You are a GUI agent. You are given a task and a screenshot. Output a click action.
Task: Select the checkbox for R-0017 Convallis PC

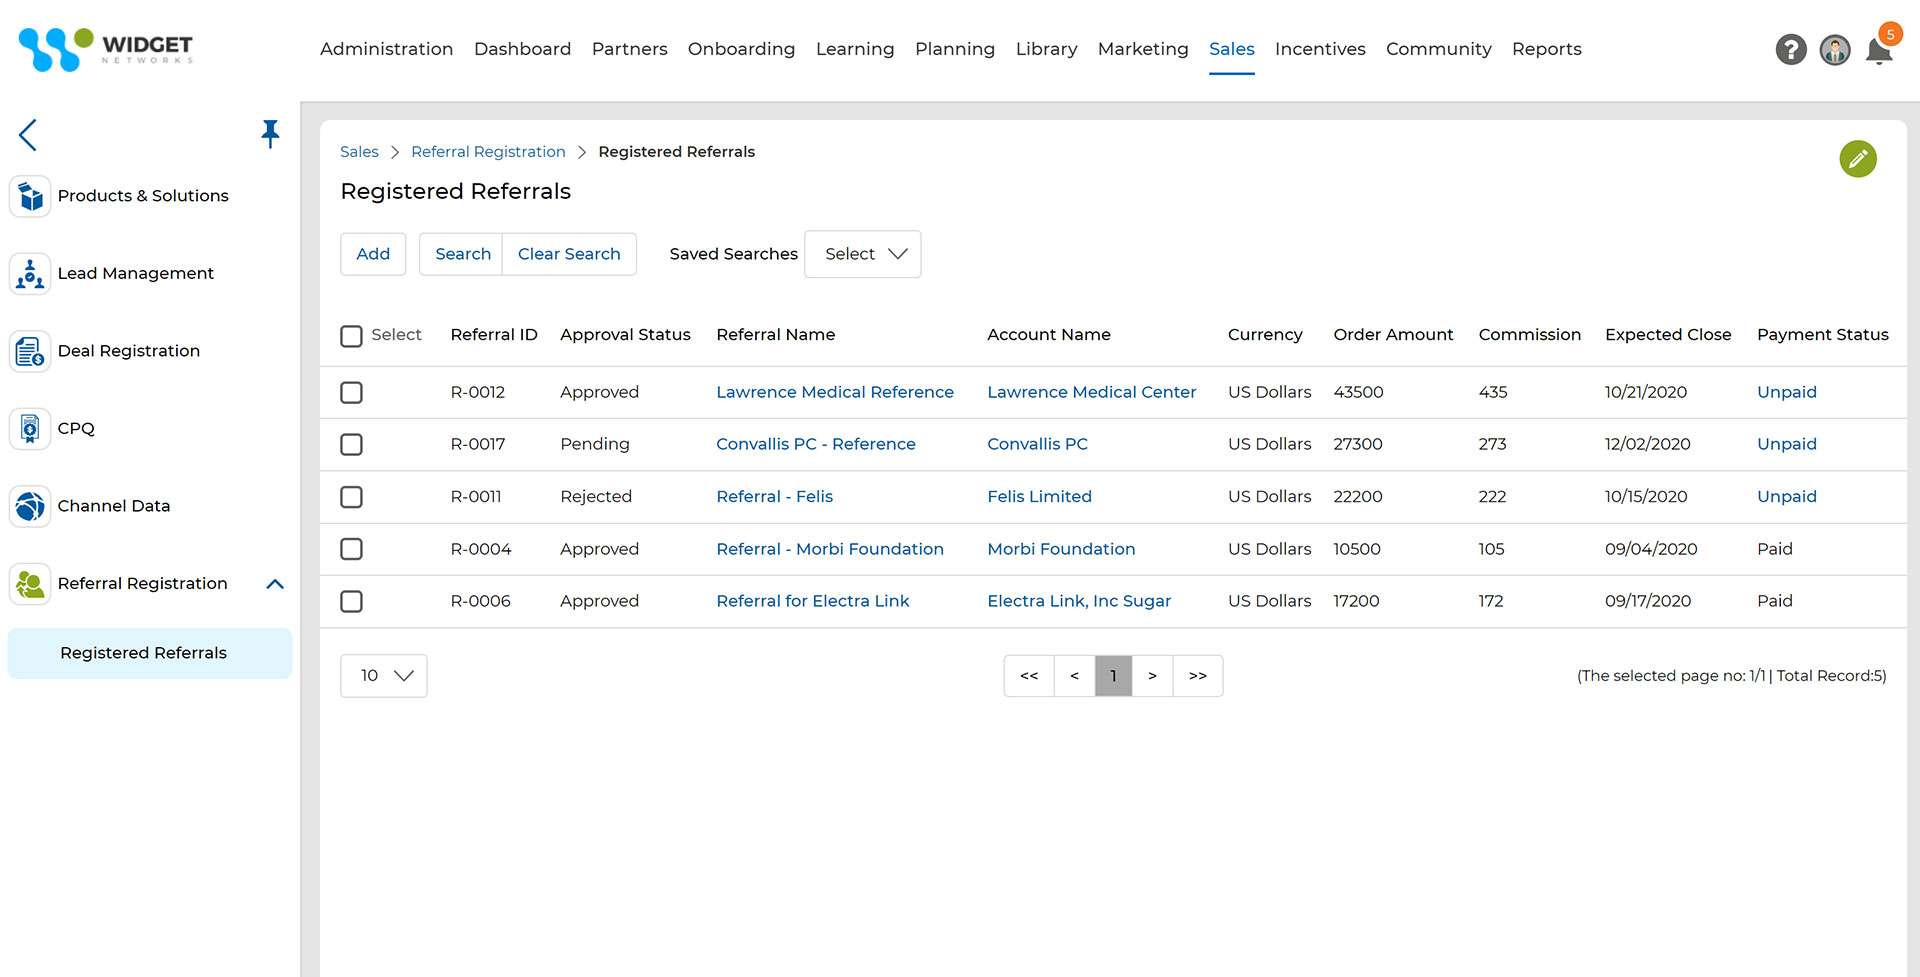(x=351, y=444)
